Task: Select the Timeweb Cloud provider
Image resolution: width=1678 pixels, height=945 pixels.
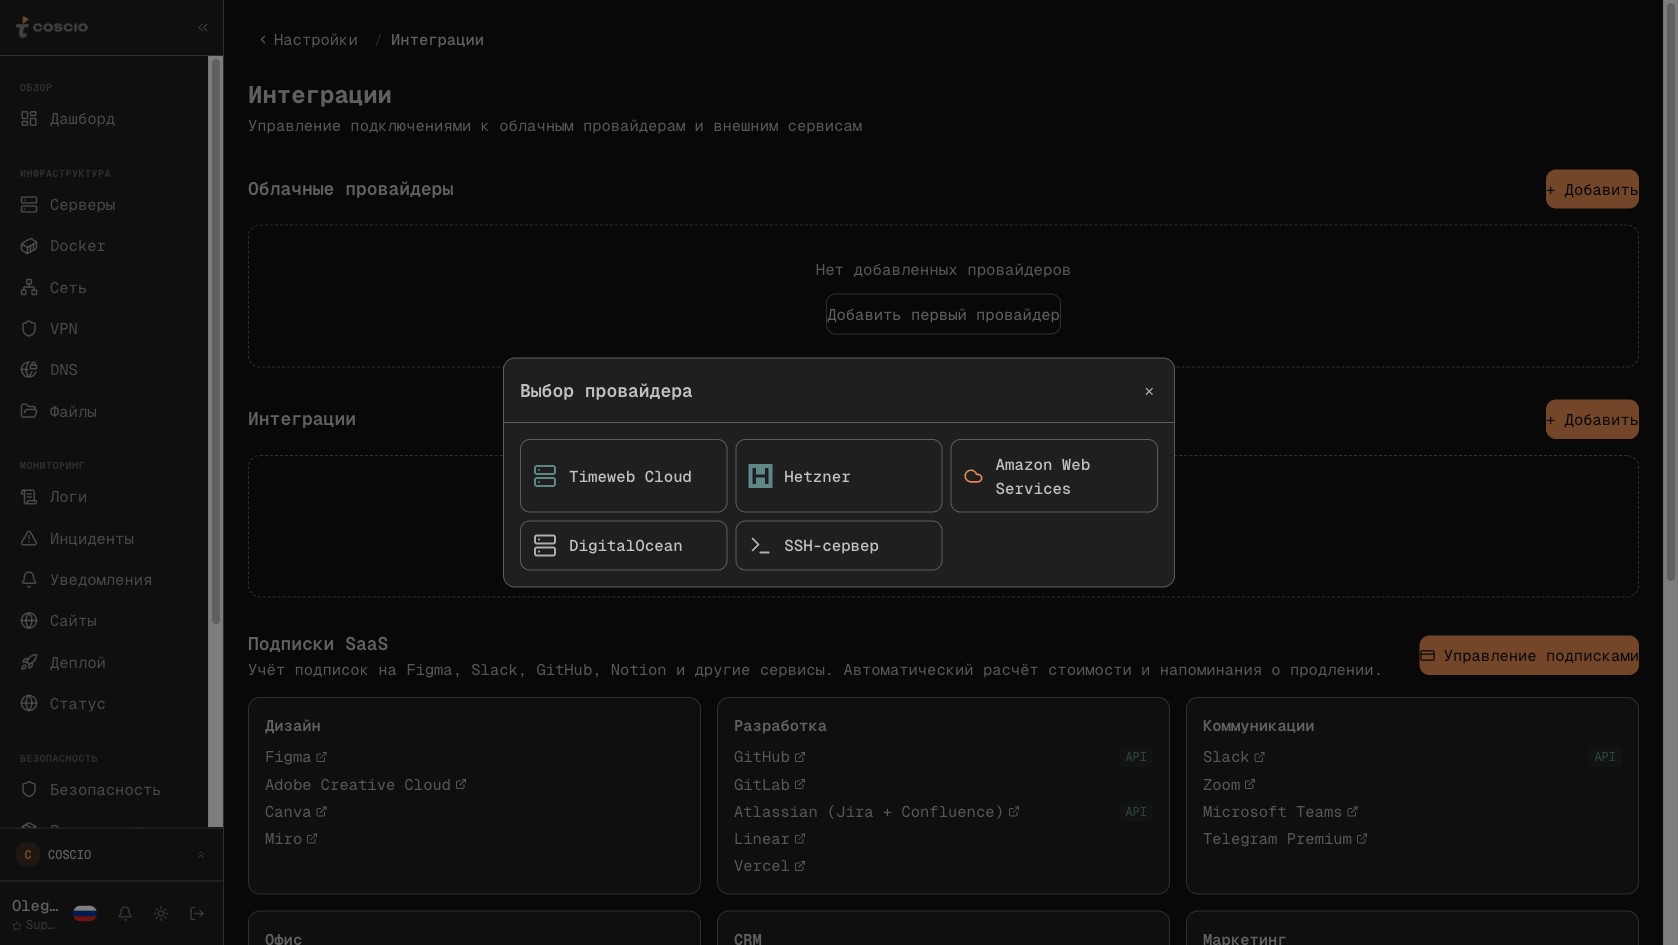Action: 623,476
